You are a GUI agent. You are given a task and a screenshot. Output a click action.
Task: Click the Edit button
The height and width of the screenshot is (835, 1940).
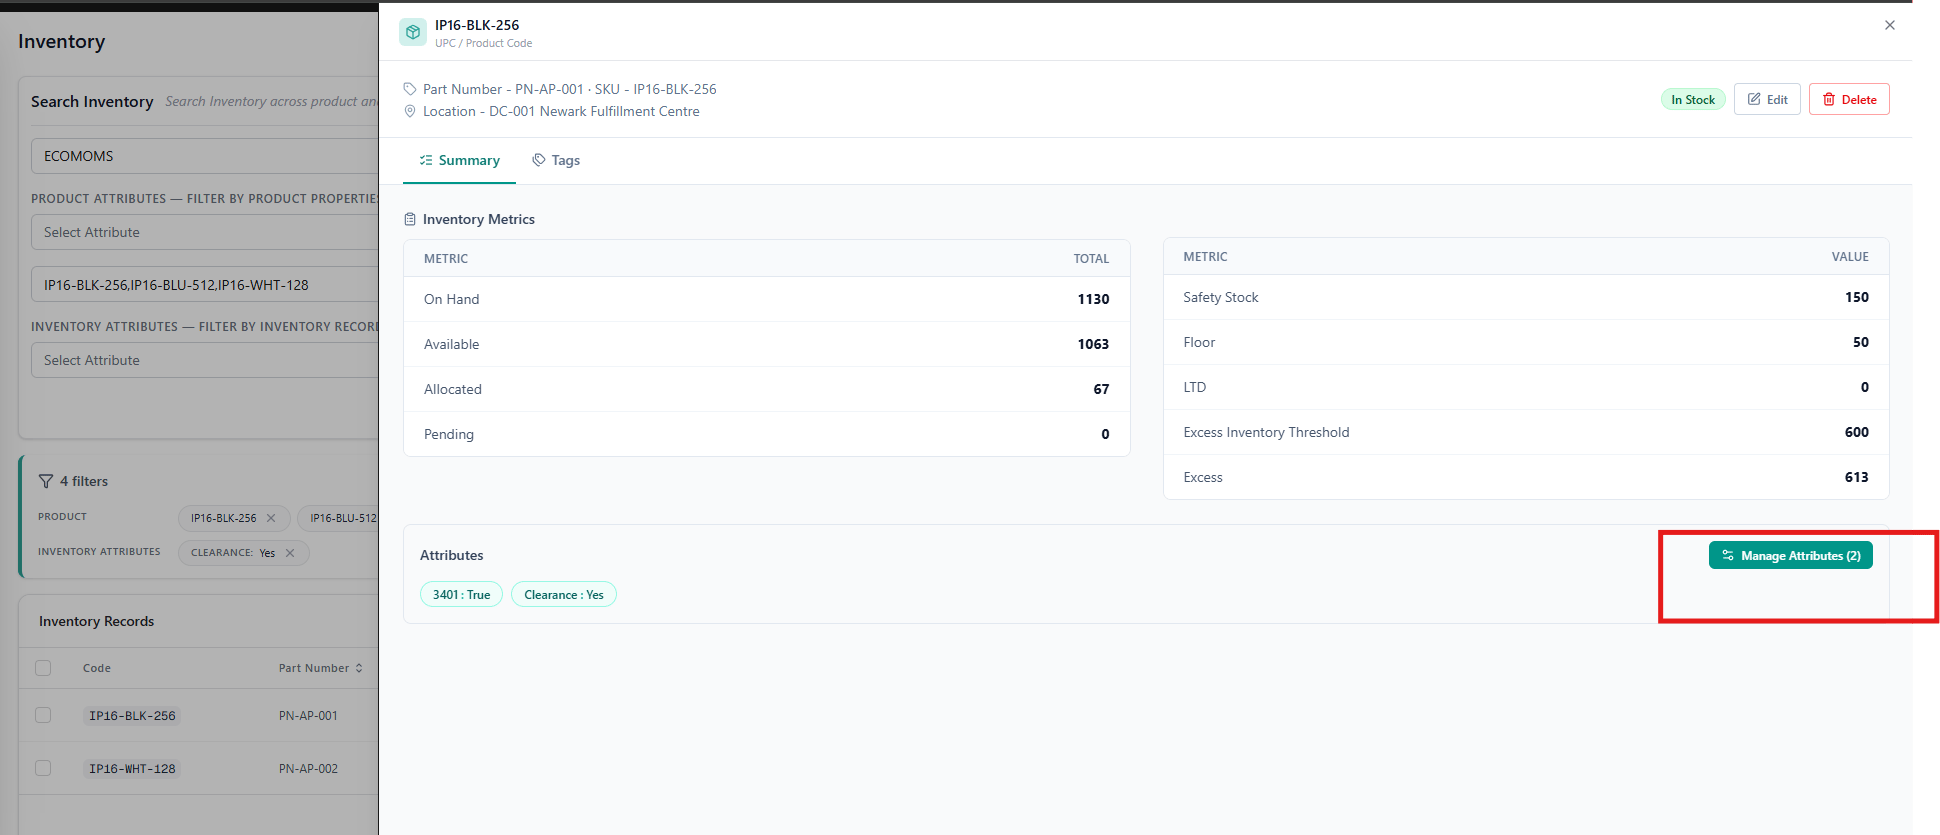pyautogui.click(x=1767, y=99)
